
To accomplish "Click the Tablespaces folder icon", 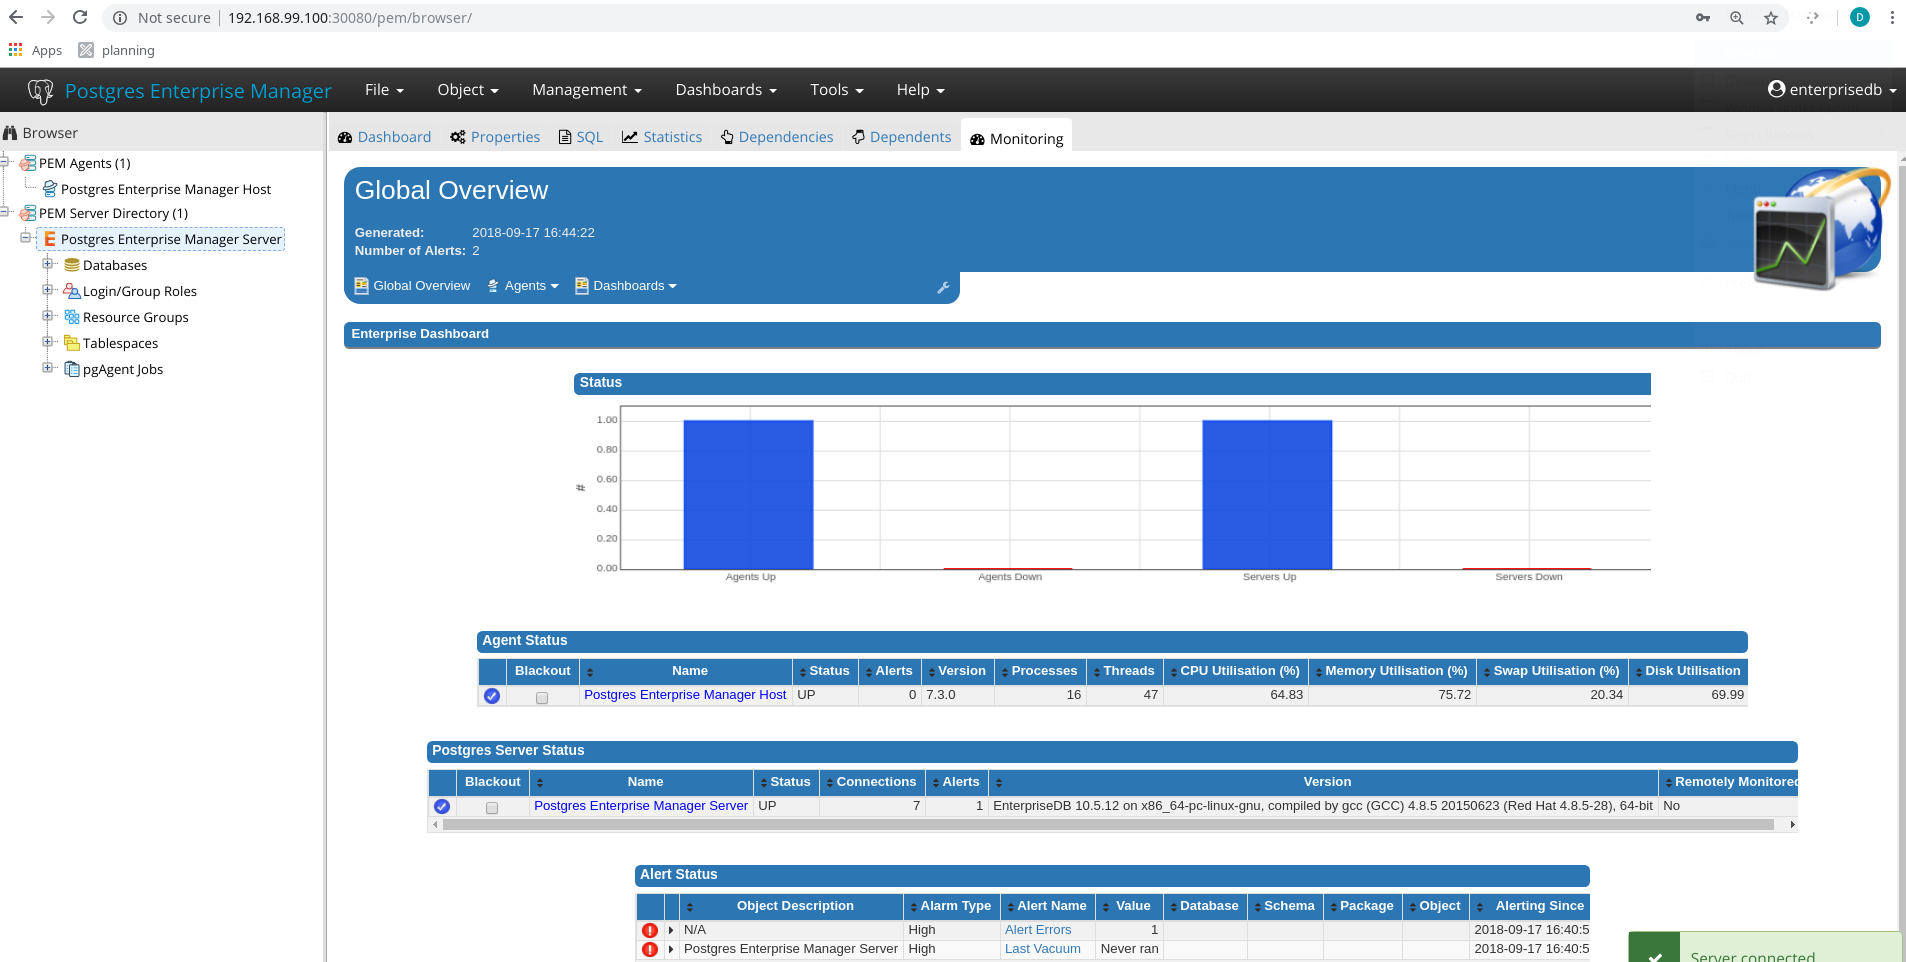I will (72, 343).
